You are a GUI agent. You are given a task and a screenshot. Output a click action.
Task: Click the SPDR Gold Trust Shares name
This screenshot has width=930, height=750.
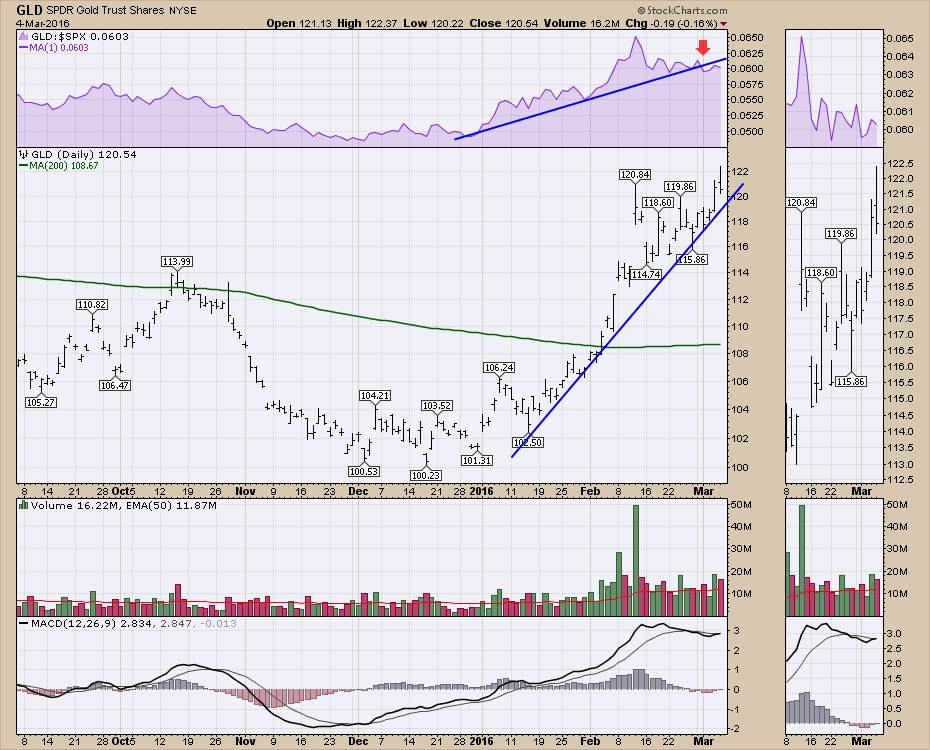click(105, 10)
